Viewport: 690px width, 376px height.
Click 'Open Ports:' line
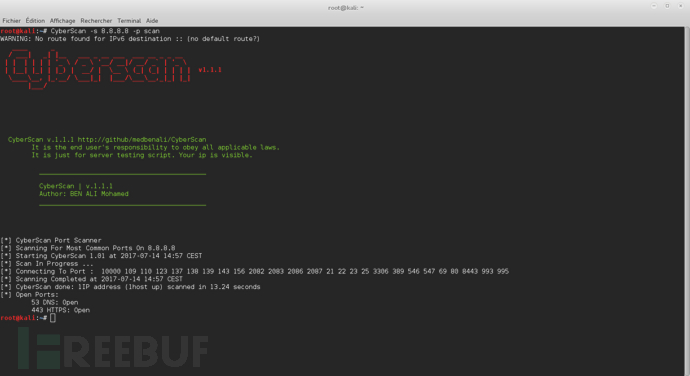click(x=29, y=295)
